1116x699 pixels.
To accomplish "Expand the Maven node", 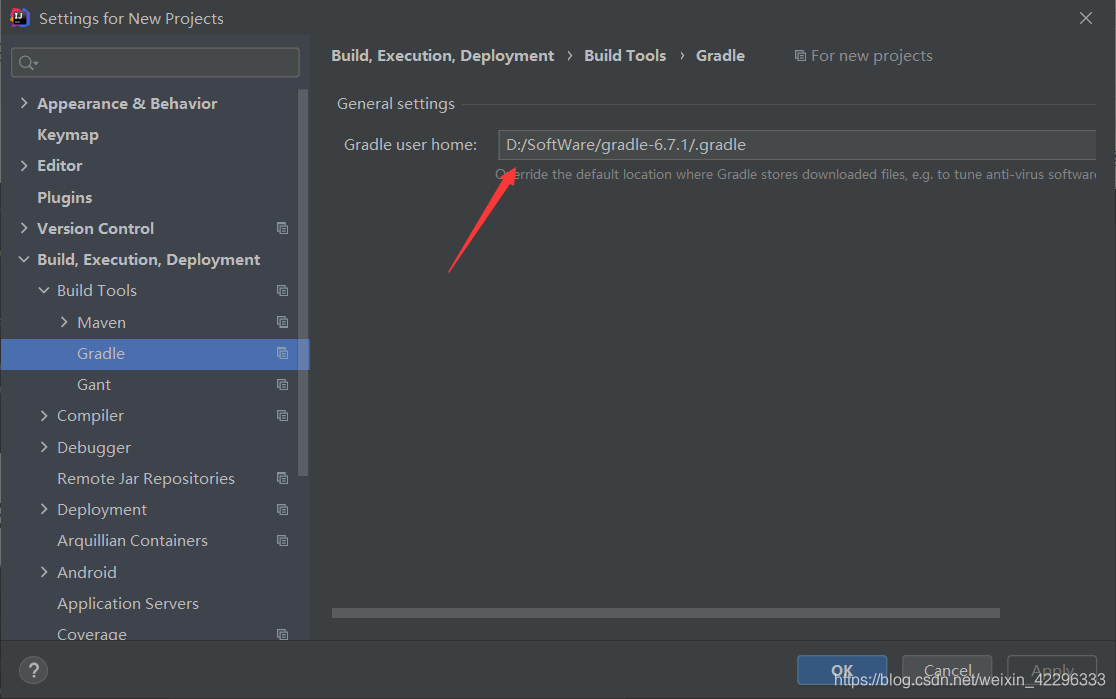I will click(x=64, y=322).
